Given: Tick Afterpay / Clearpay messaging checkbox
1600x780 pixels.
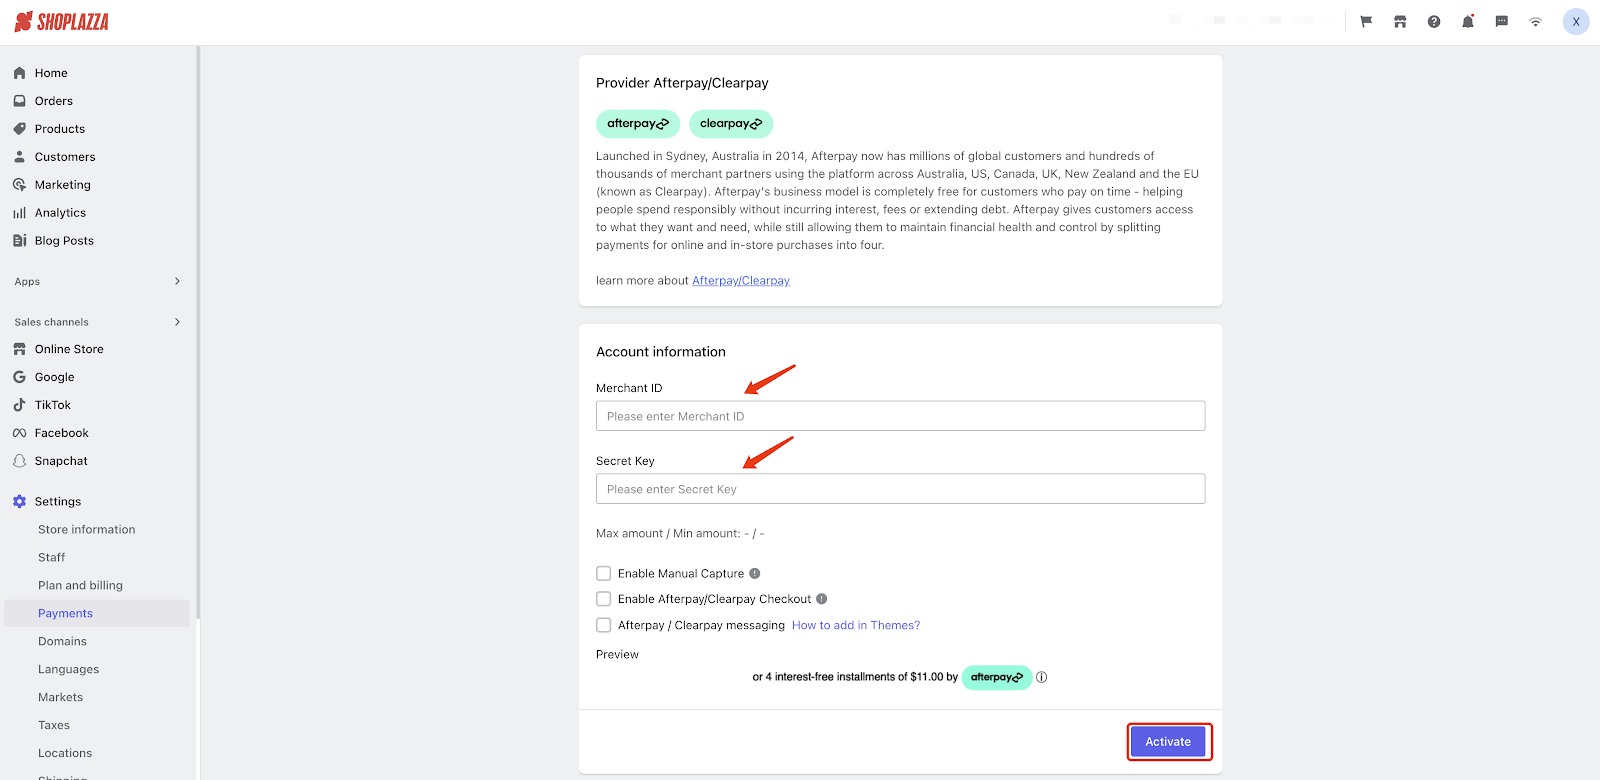Looking at the screenshot, I should click(x=604, y=625).
